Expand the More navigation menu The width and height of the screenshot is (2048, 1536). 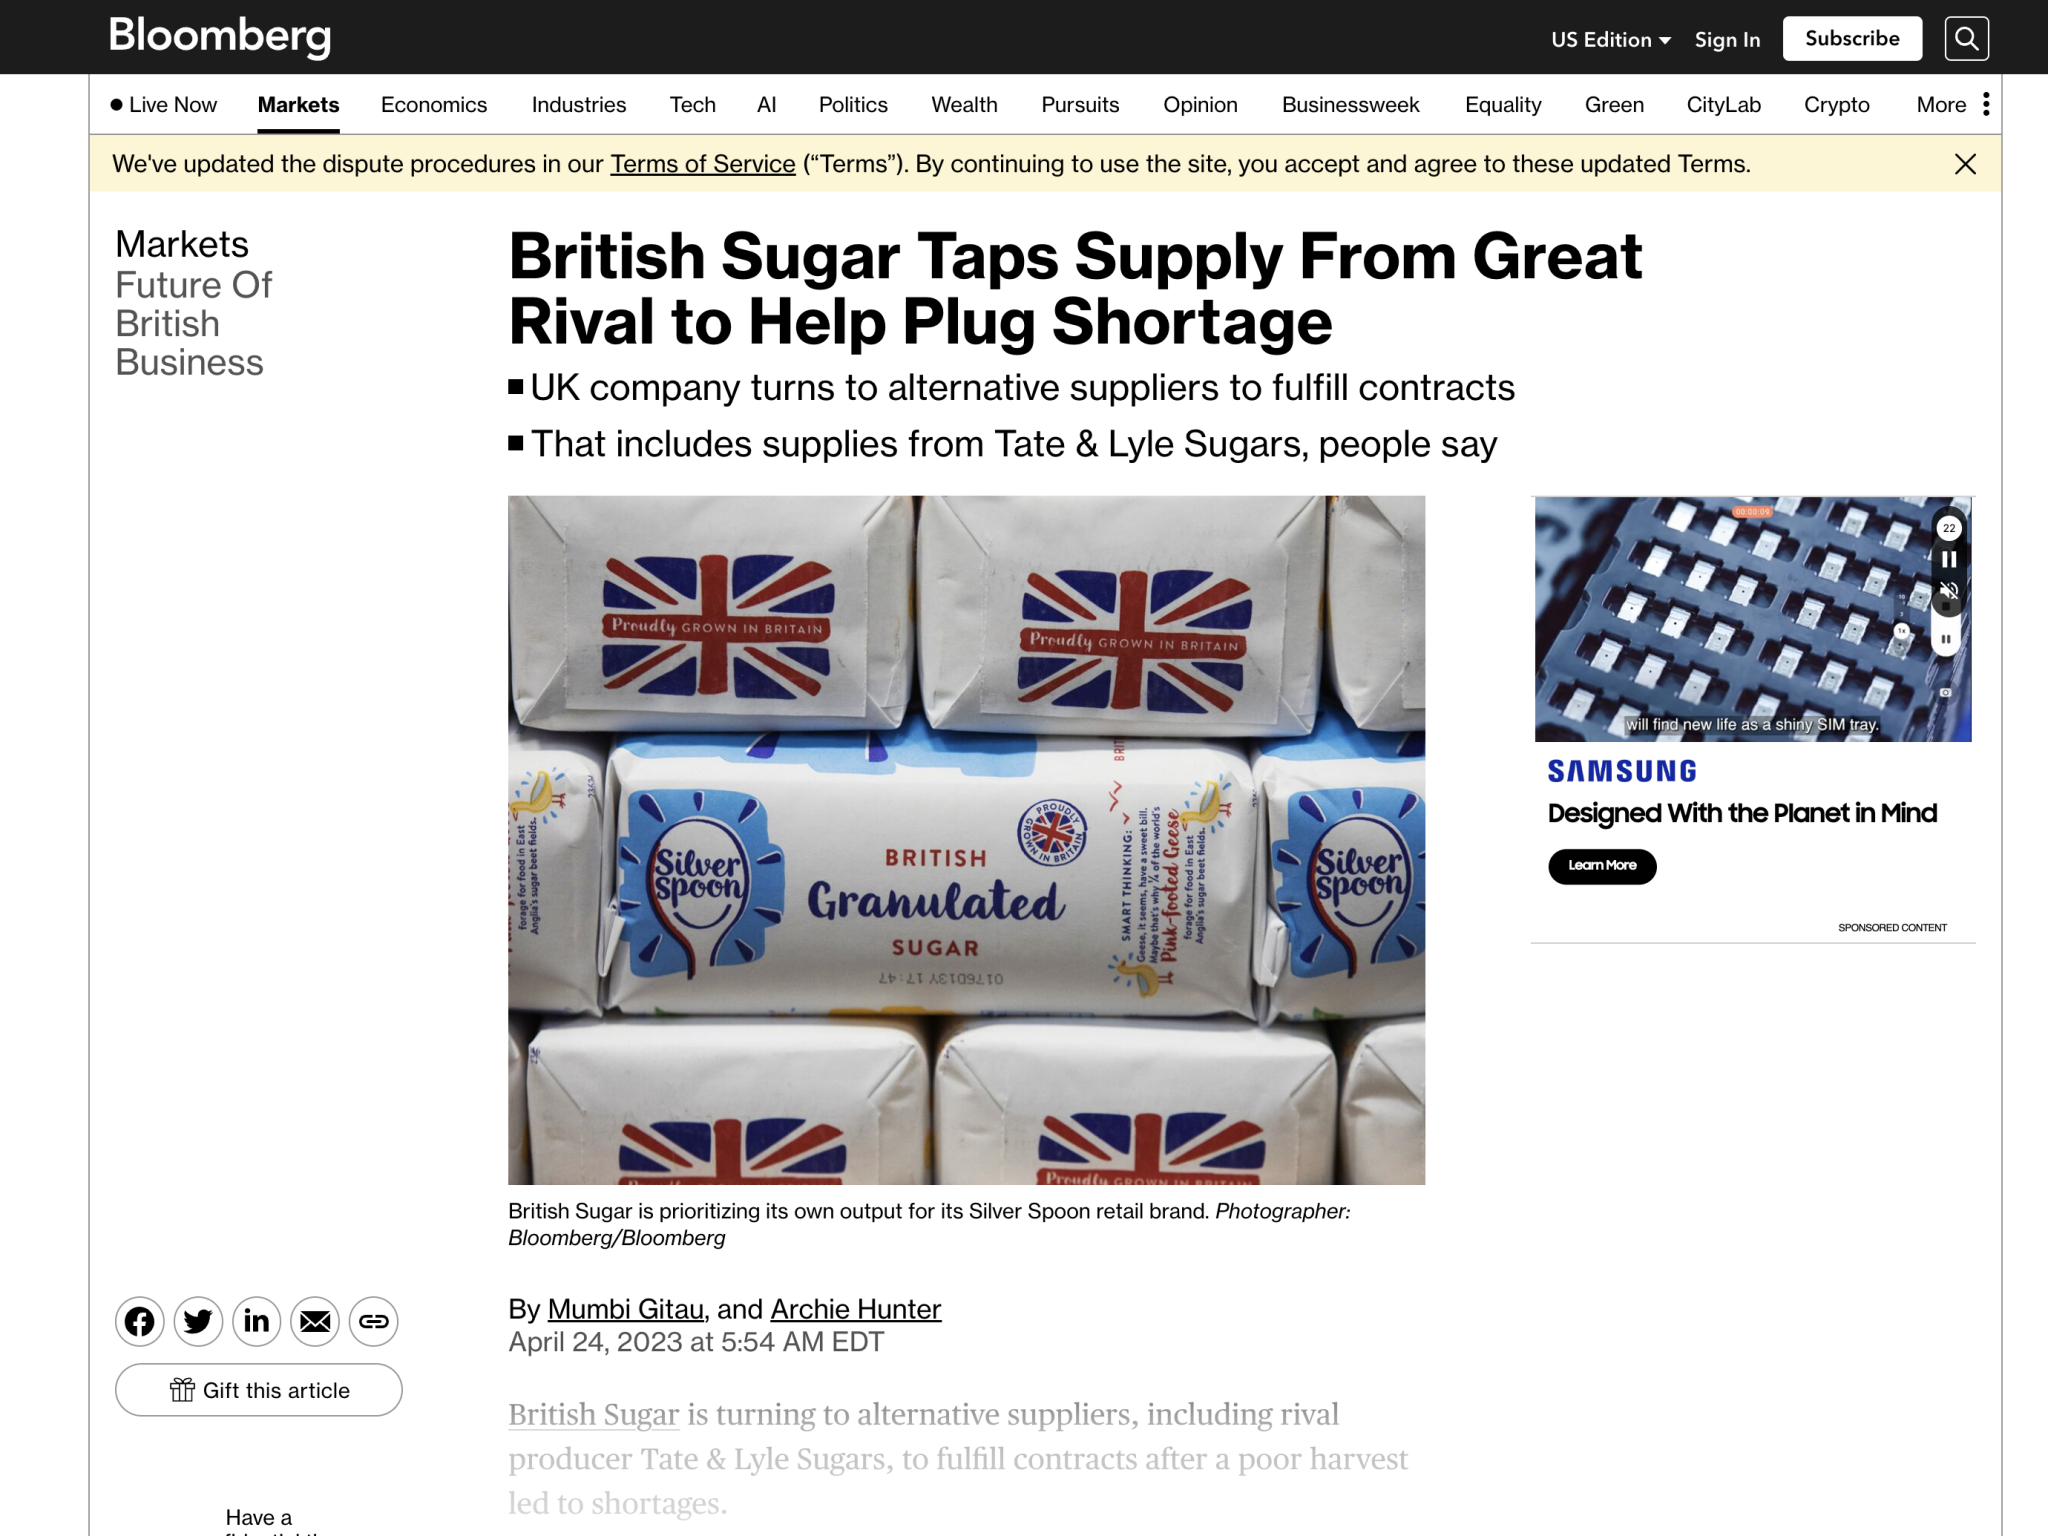(1942, 104)
